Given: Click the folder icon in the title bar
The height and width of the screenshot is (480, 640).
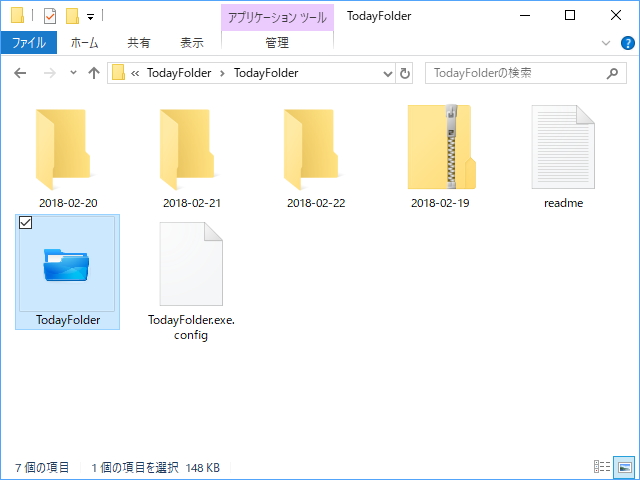Looking at the screenshot, I should [18, 15].
